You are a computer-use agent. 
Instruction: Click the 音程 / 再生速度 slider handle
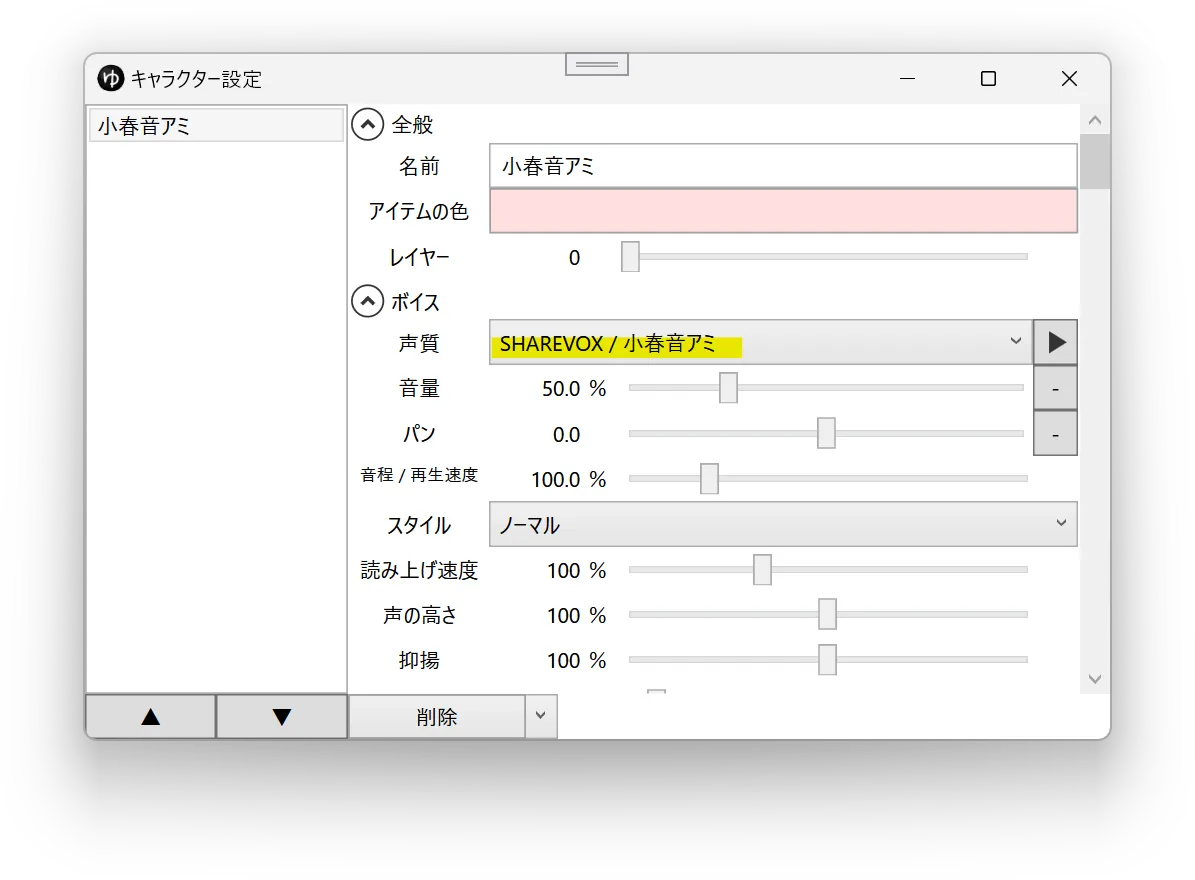coord(709,478)
